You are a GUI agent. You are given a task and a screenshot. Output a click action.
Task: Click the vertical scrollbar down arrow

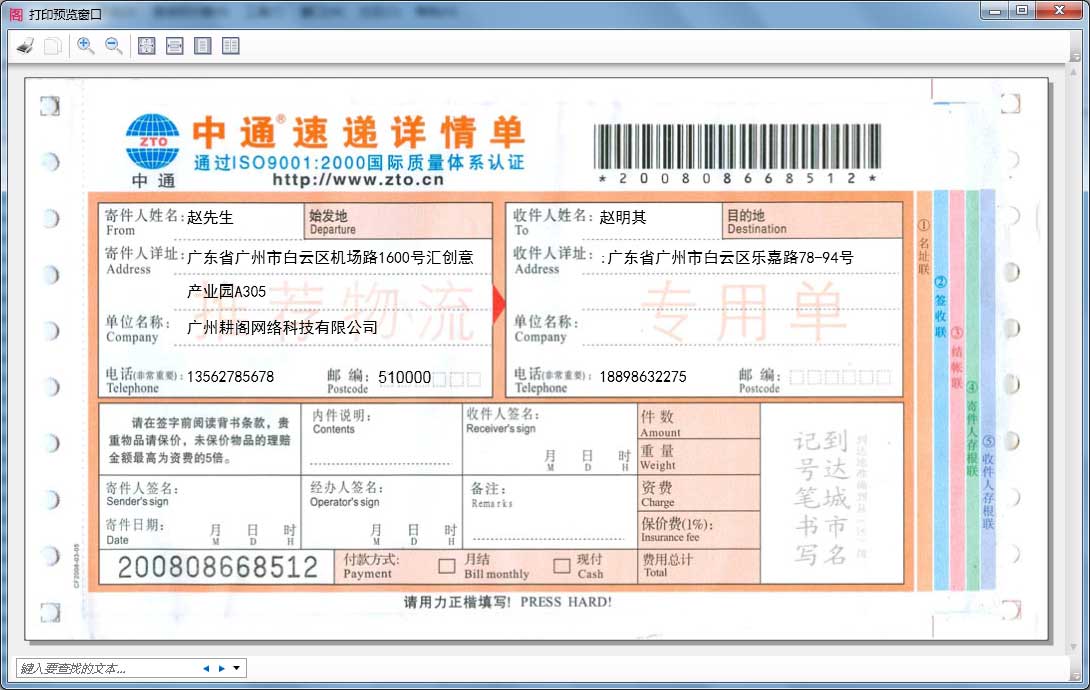pos(1075,646)
